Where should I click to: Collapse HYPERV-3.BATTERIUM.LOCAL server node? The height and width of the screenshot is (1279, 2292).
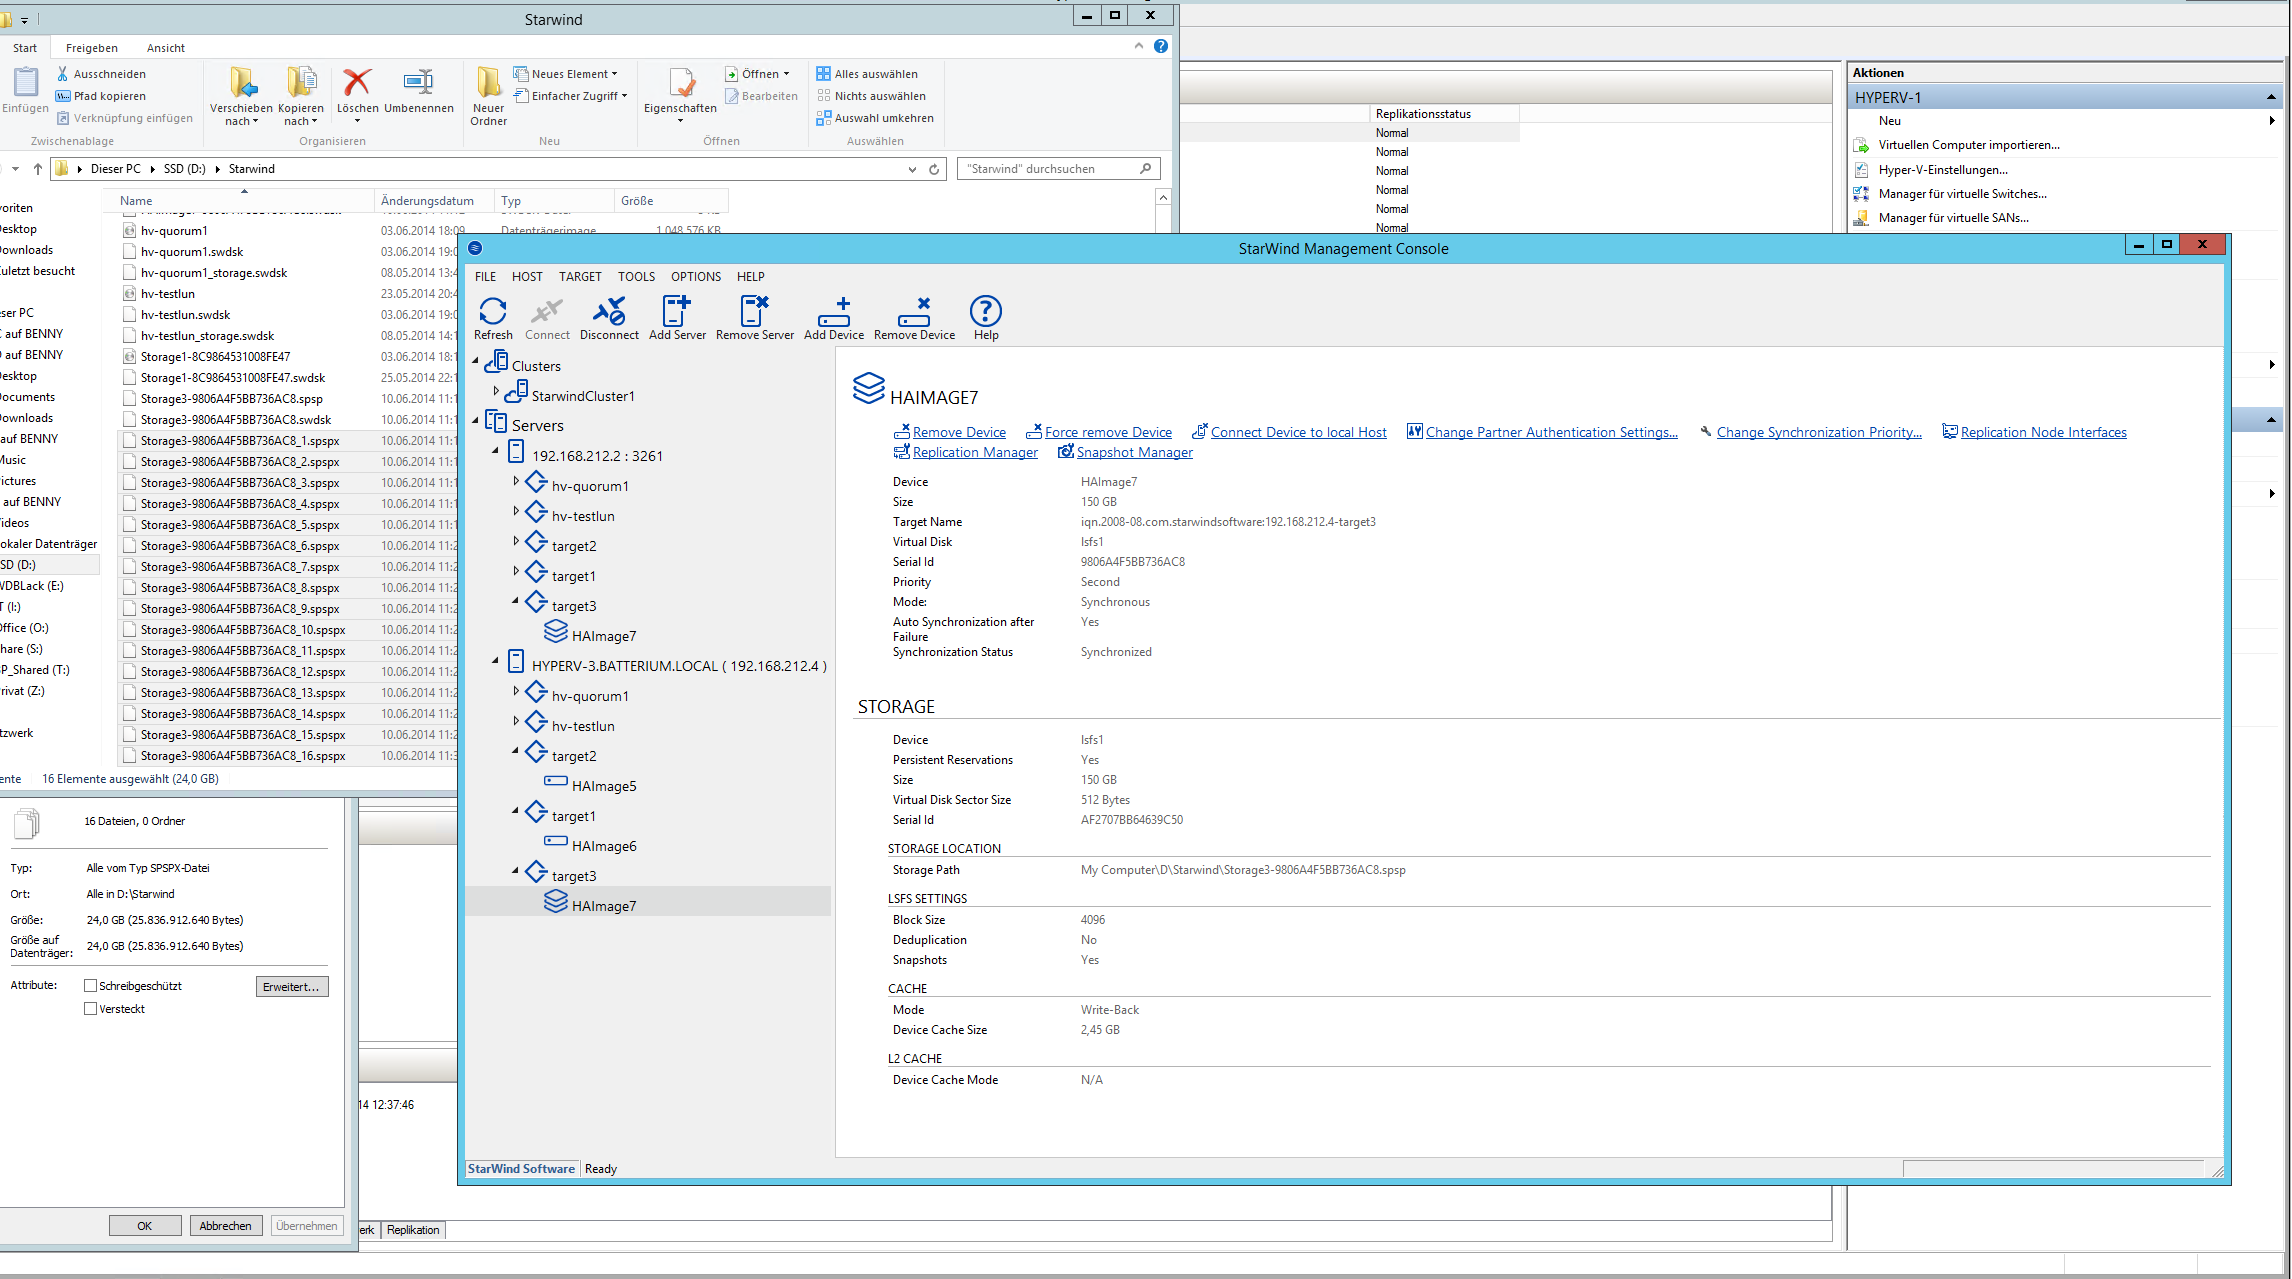[496, 661]
